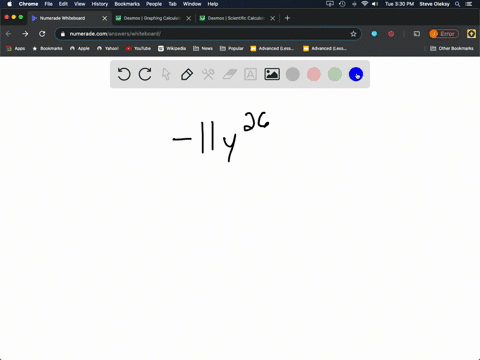480x360 pixels.
Task: Choose the pen drawing tool
Action: (187, 74)
